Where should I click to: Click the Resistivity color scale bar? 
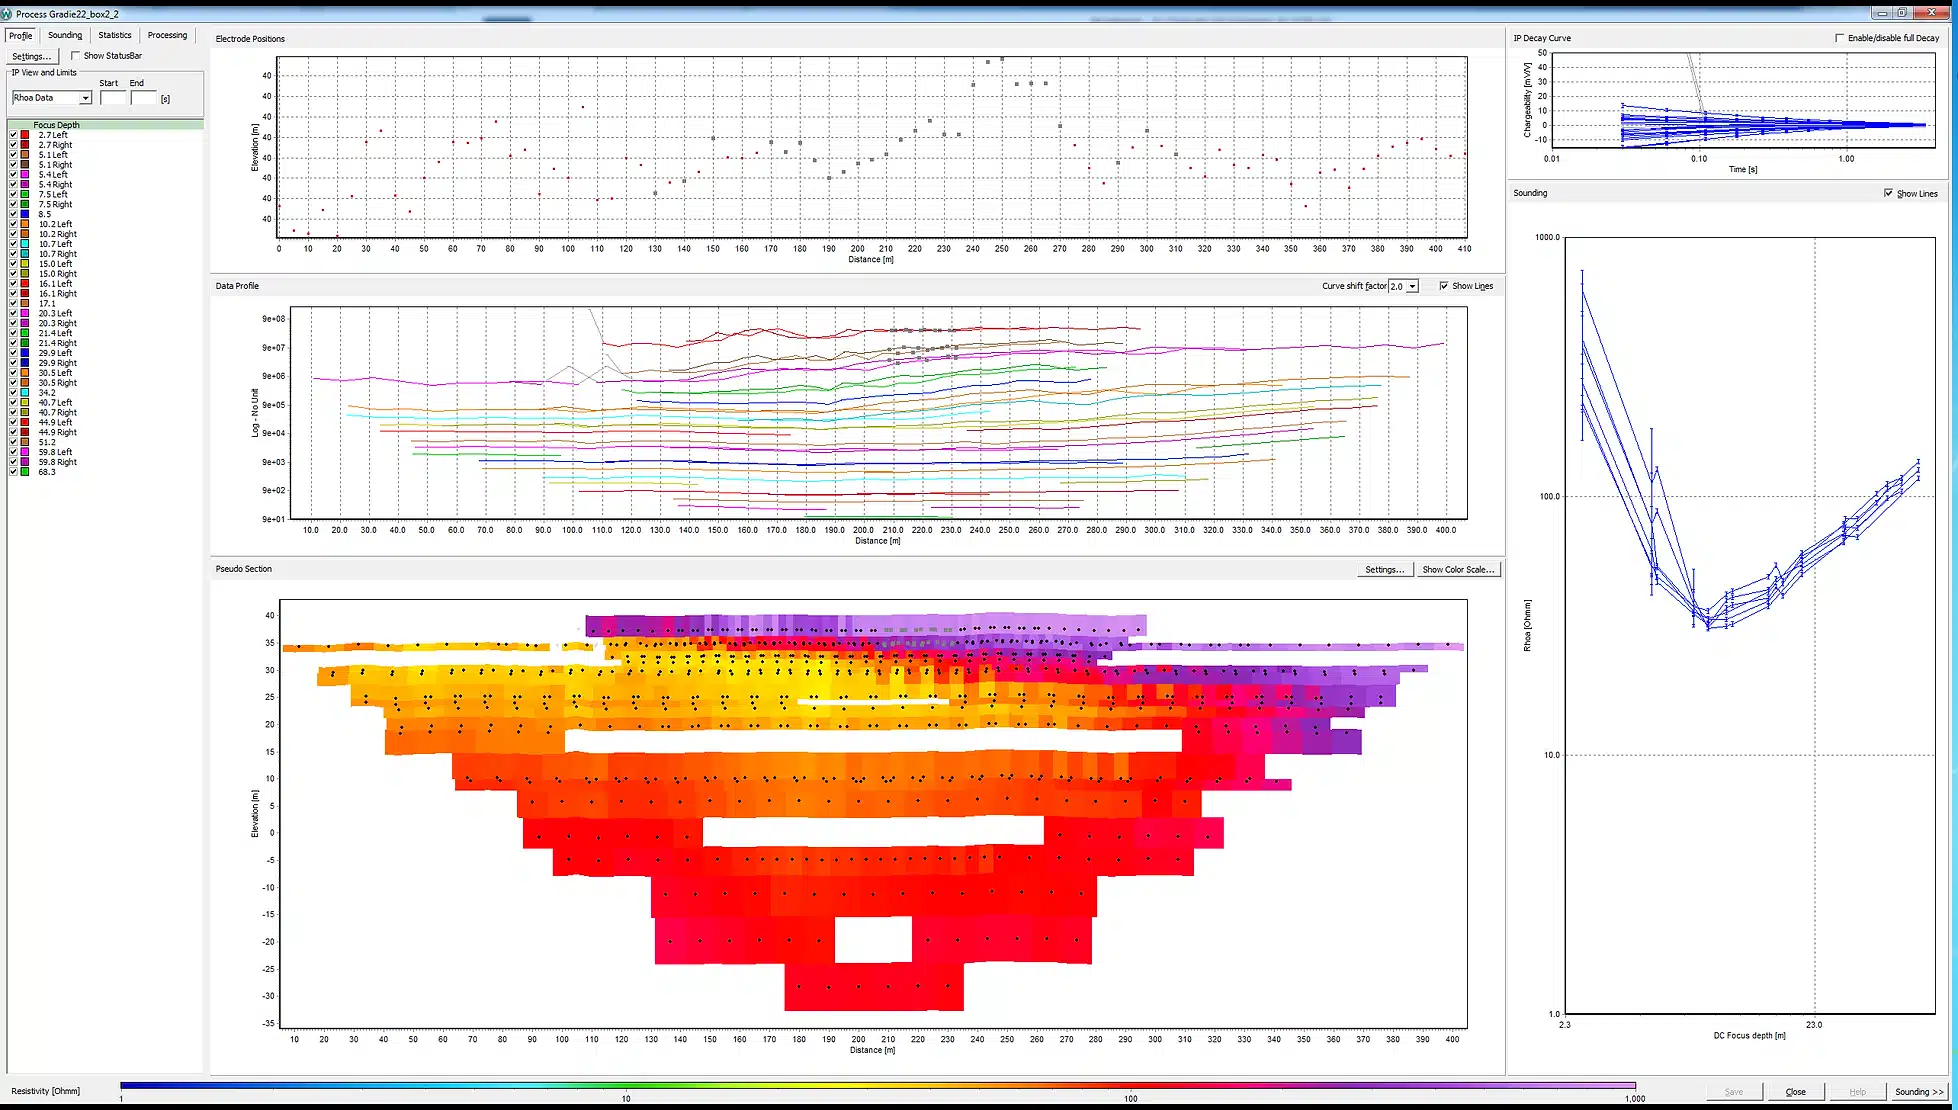(x=878, y=1085)
